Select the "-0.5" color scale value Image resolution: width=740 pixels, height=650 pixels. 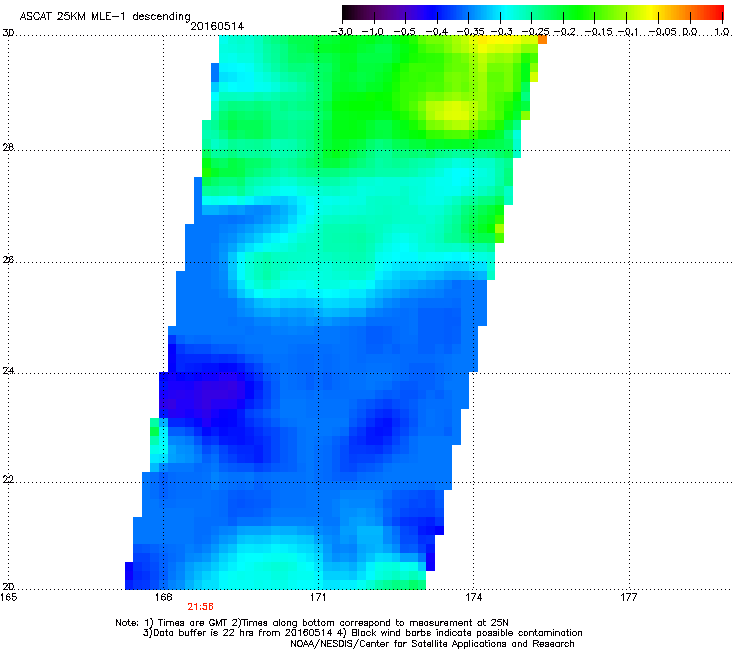pyautogui.click(x=404, y=32)
